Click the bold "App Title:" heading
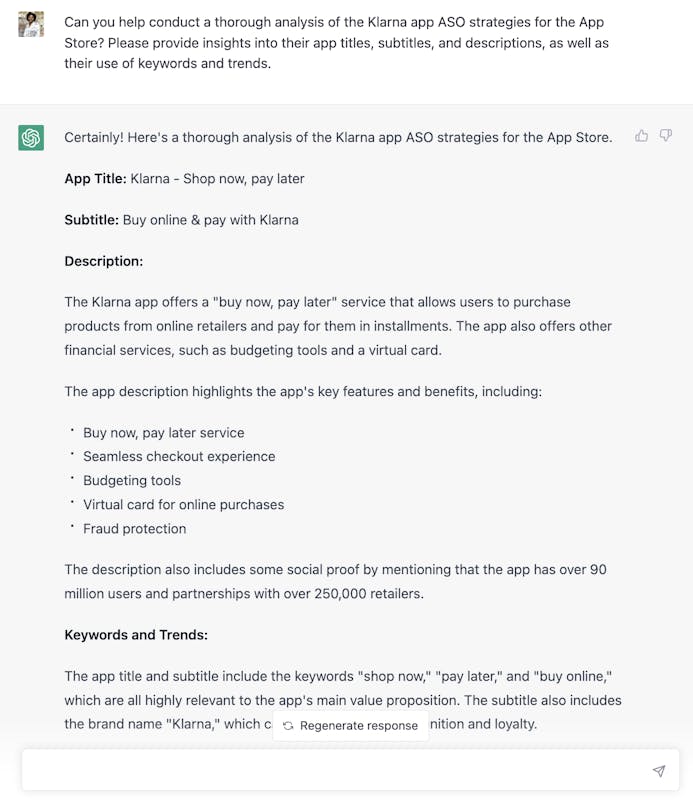This screenshot has width=693, height=800. pyautogui.click(x=91, y=178)
